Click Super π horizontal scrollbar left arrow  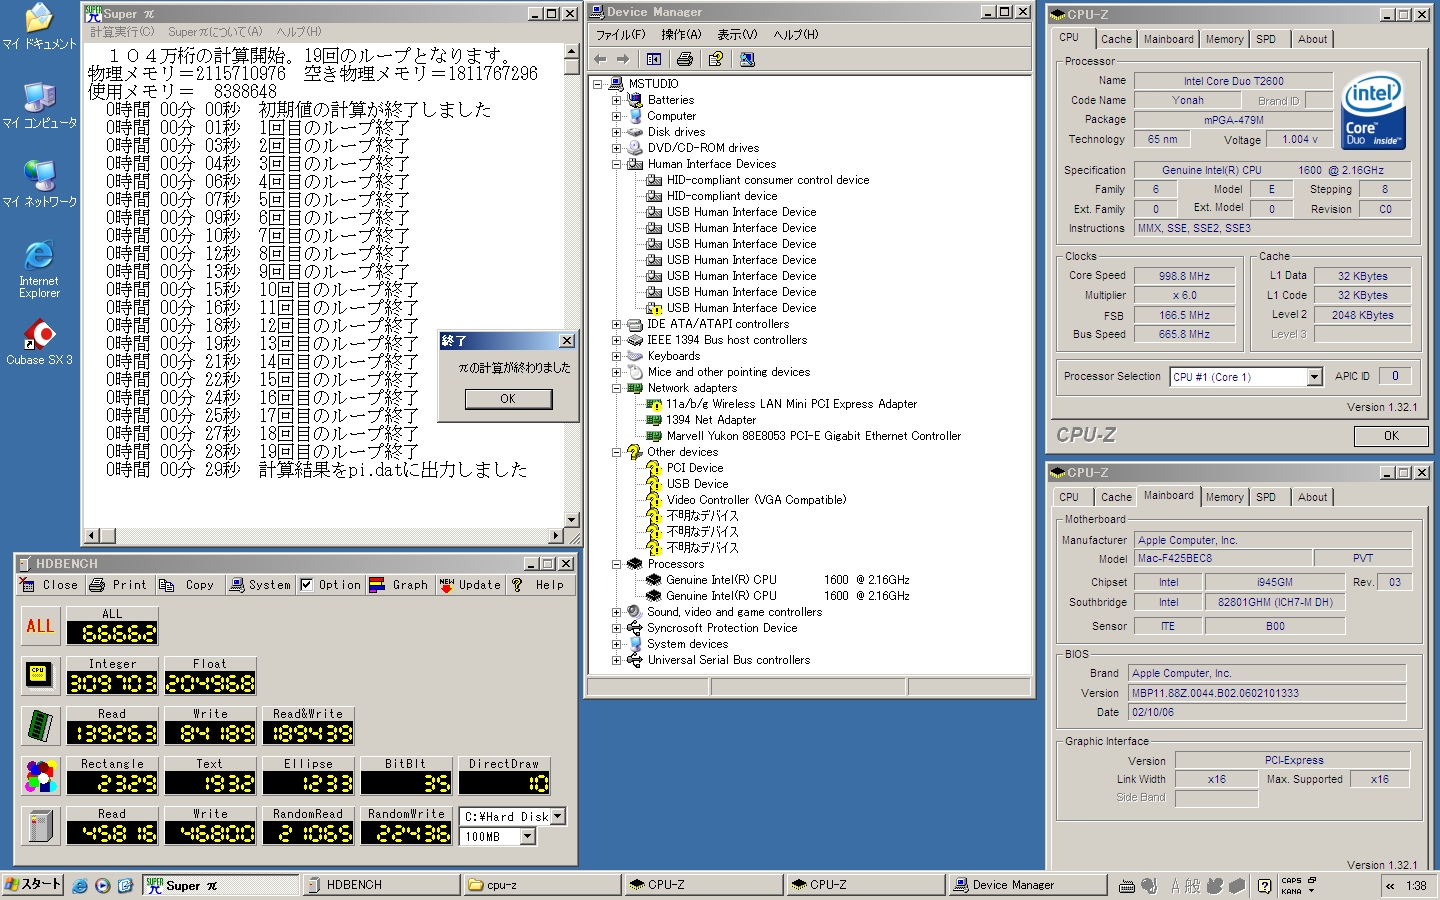tap(92, 536)
